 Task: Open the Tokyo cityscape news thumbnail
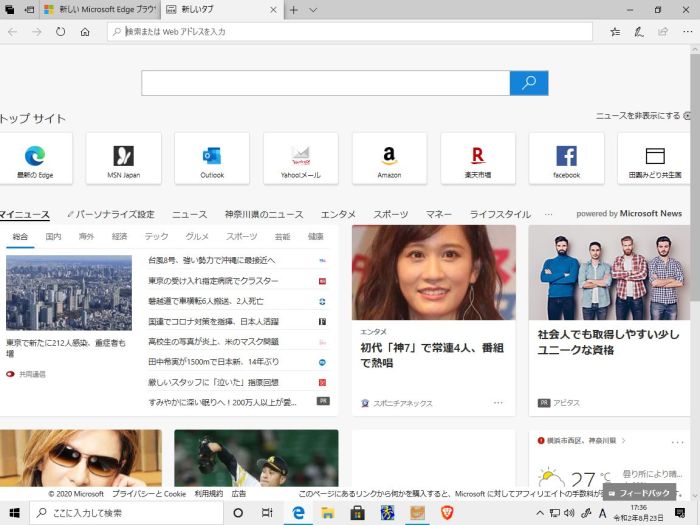click(69, 293)
